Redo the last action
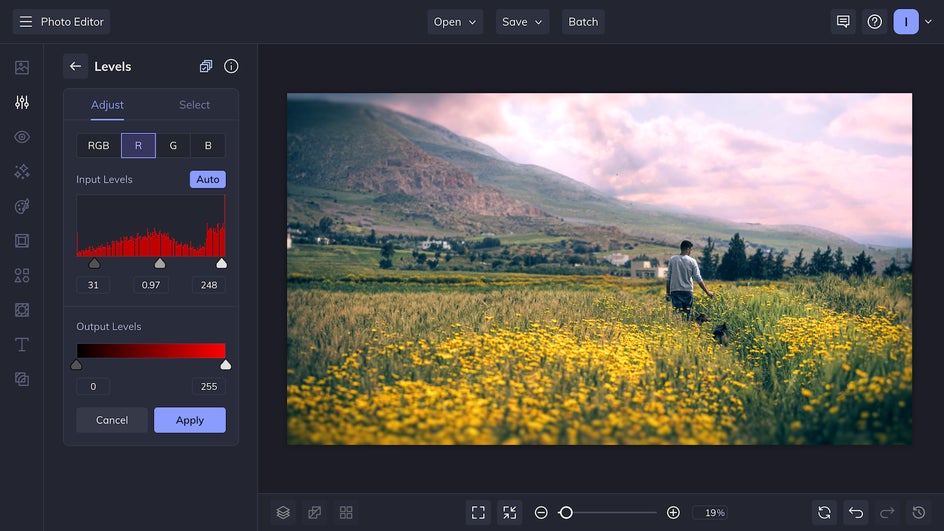Viewport: 944px width, 531px height. click(x=887, y=512)
